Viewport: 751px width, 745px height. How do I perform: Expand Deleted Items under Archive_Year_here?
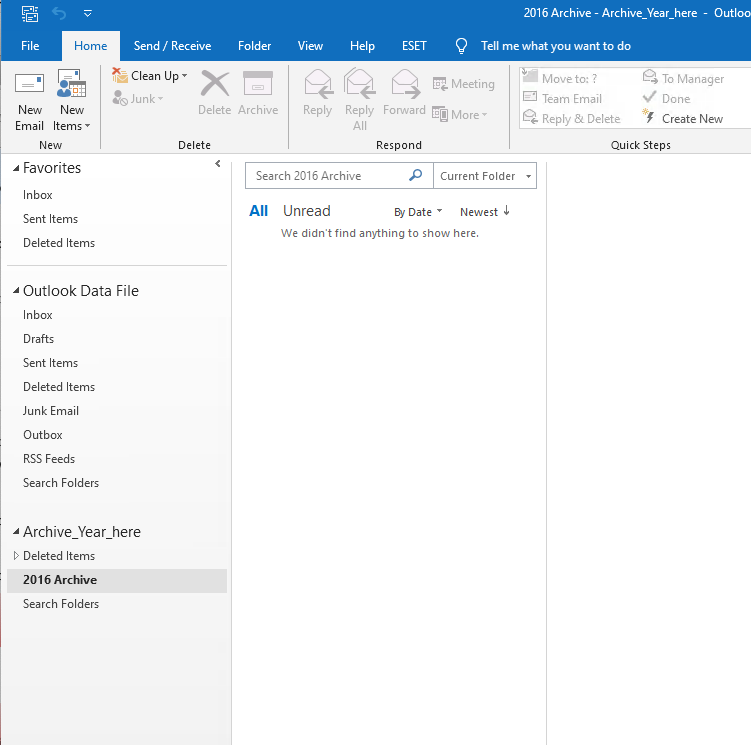pos(15,556)
